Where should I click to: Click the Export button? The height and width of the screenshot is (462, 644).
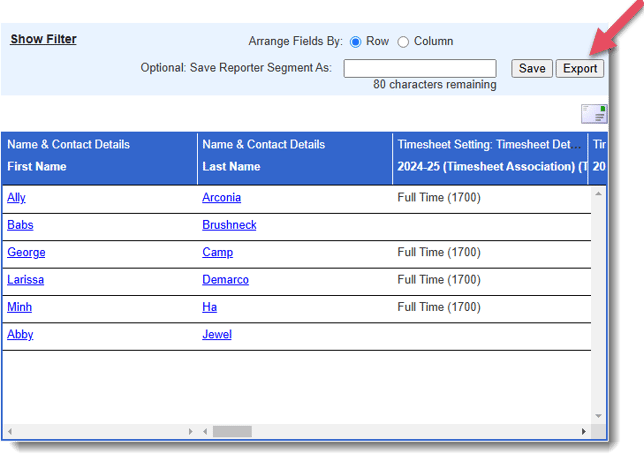[x=580, y=68]
